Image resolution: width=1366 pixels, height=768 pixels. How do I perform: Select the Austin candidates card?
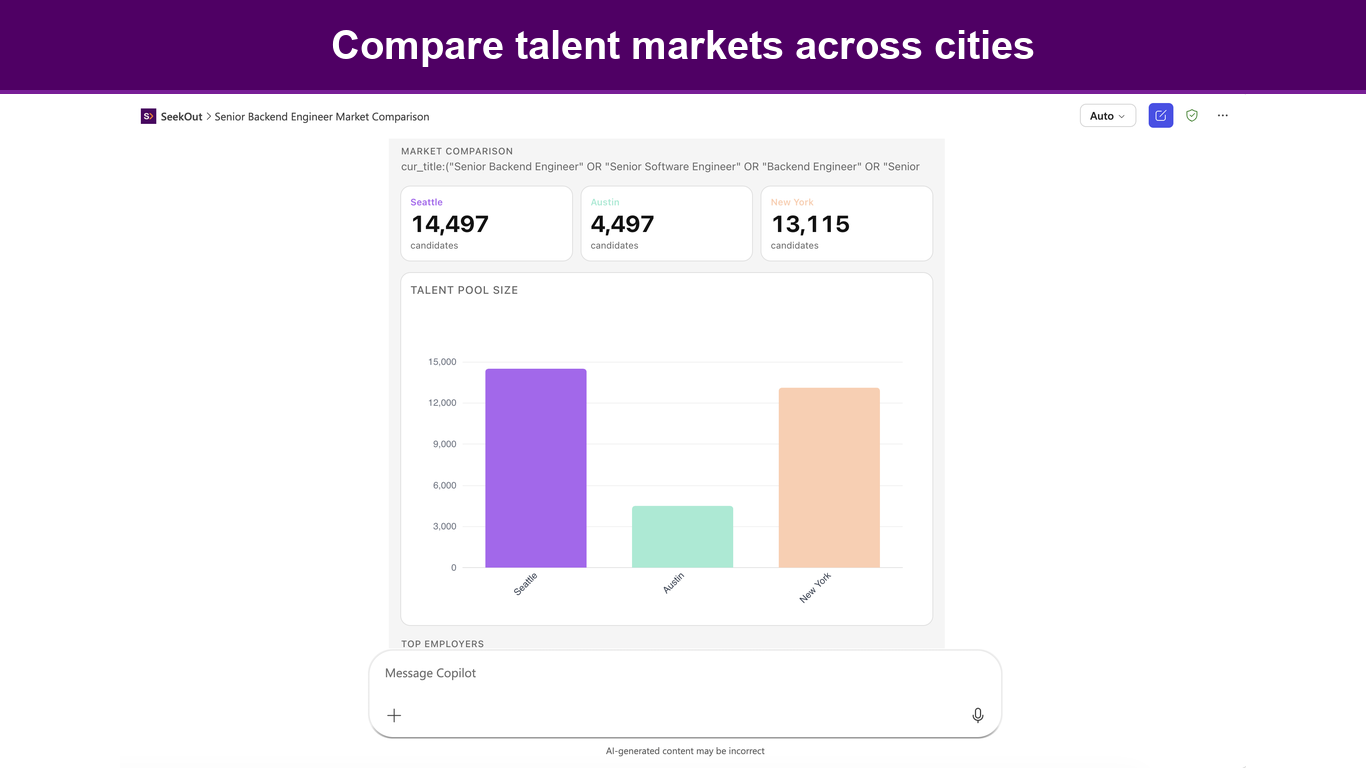click(667, 223)
